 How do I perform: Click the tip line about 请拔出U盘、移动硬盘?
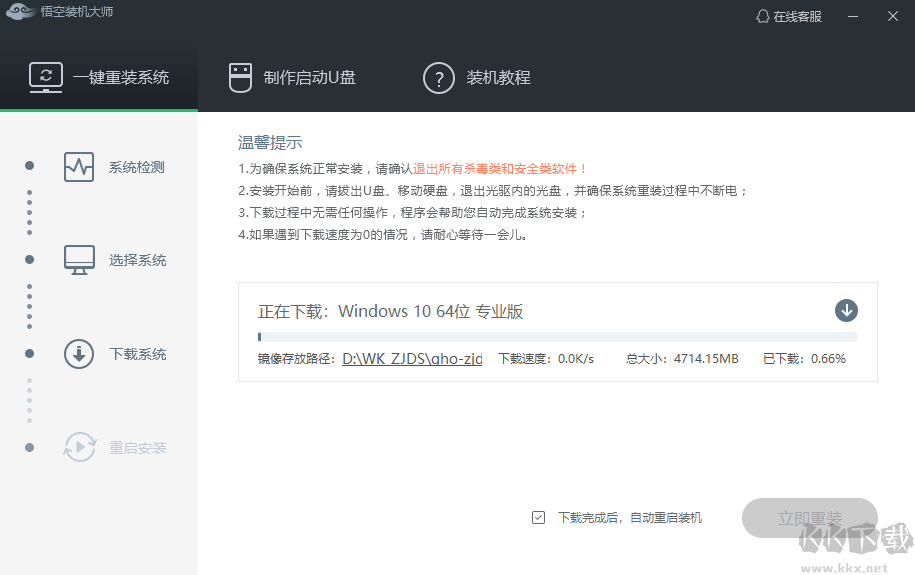coord(493,191)
